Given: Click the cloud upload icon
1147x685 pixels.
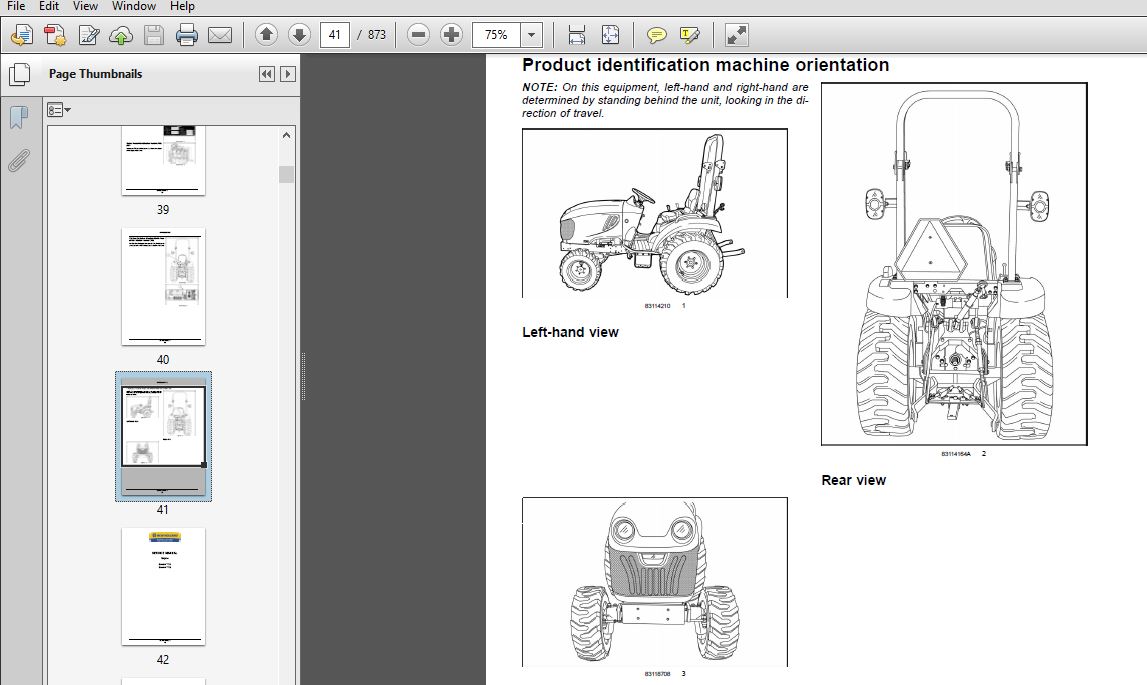Looking at the screenshot, I should pos(121,34).
